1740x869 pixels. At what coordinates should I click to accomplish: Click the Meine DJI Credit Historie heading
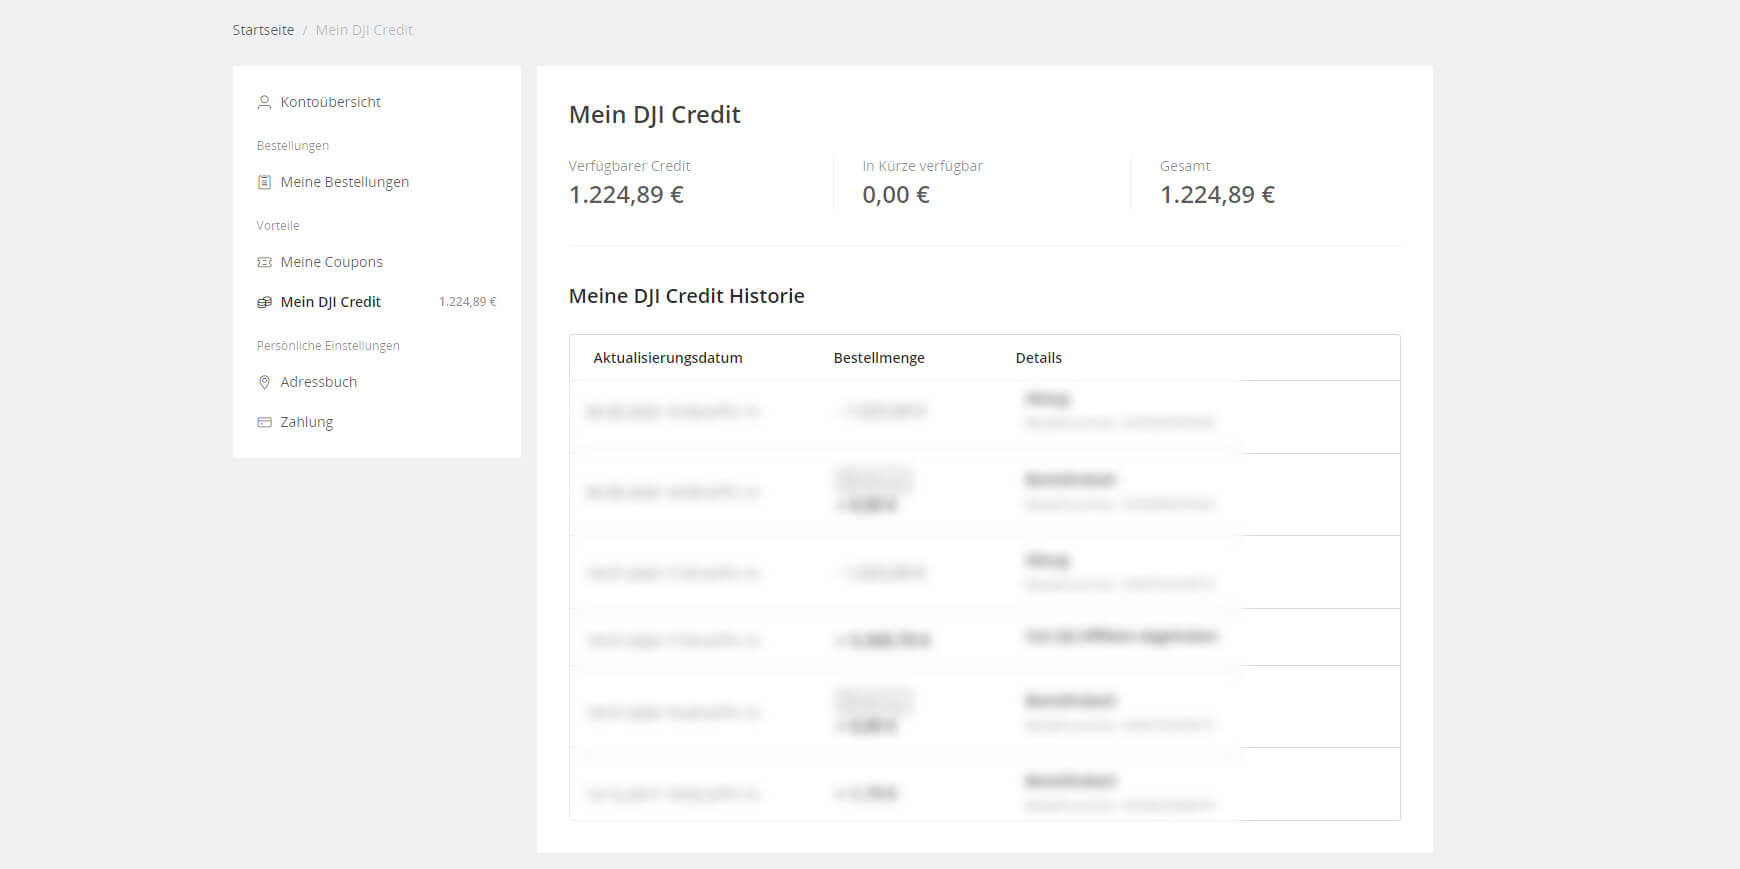(x=686, y=296)
